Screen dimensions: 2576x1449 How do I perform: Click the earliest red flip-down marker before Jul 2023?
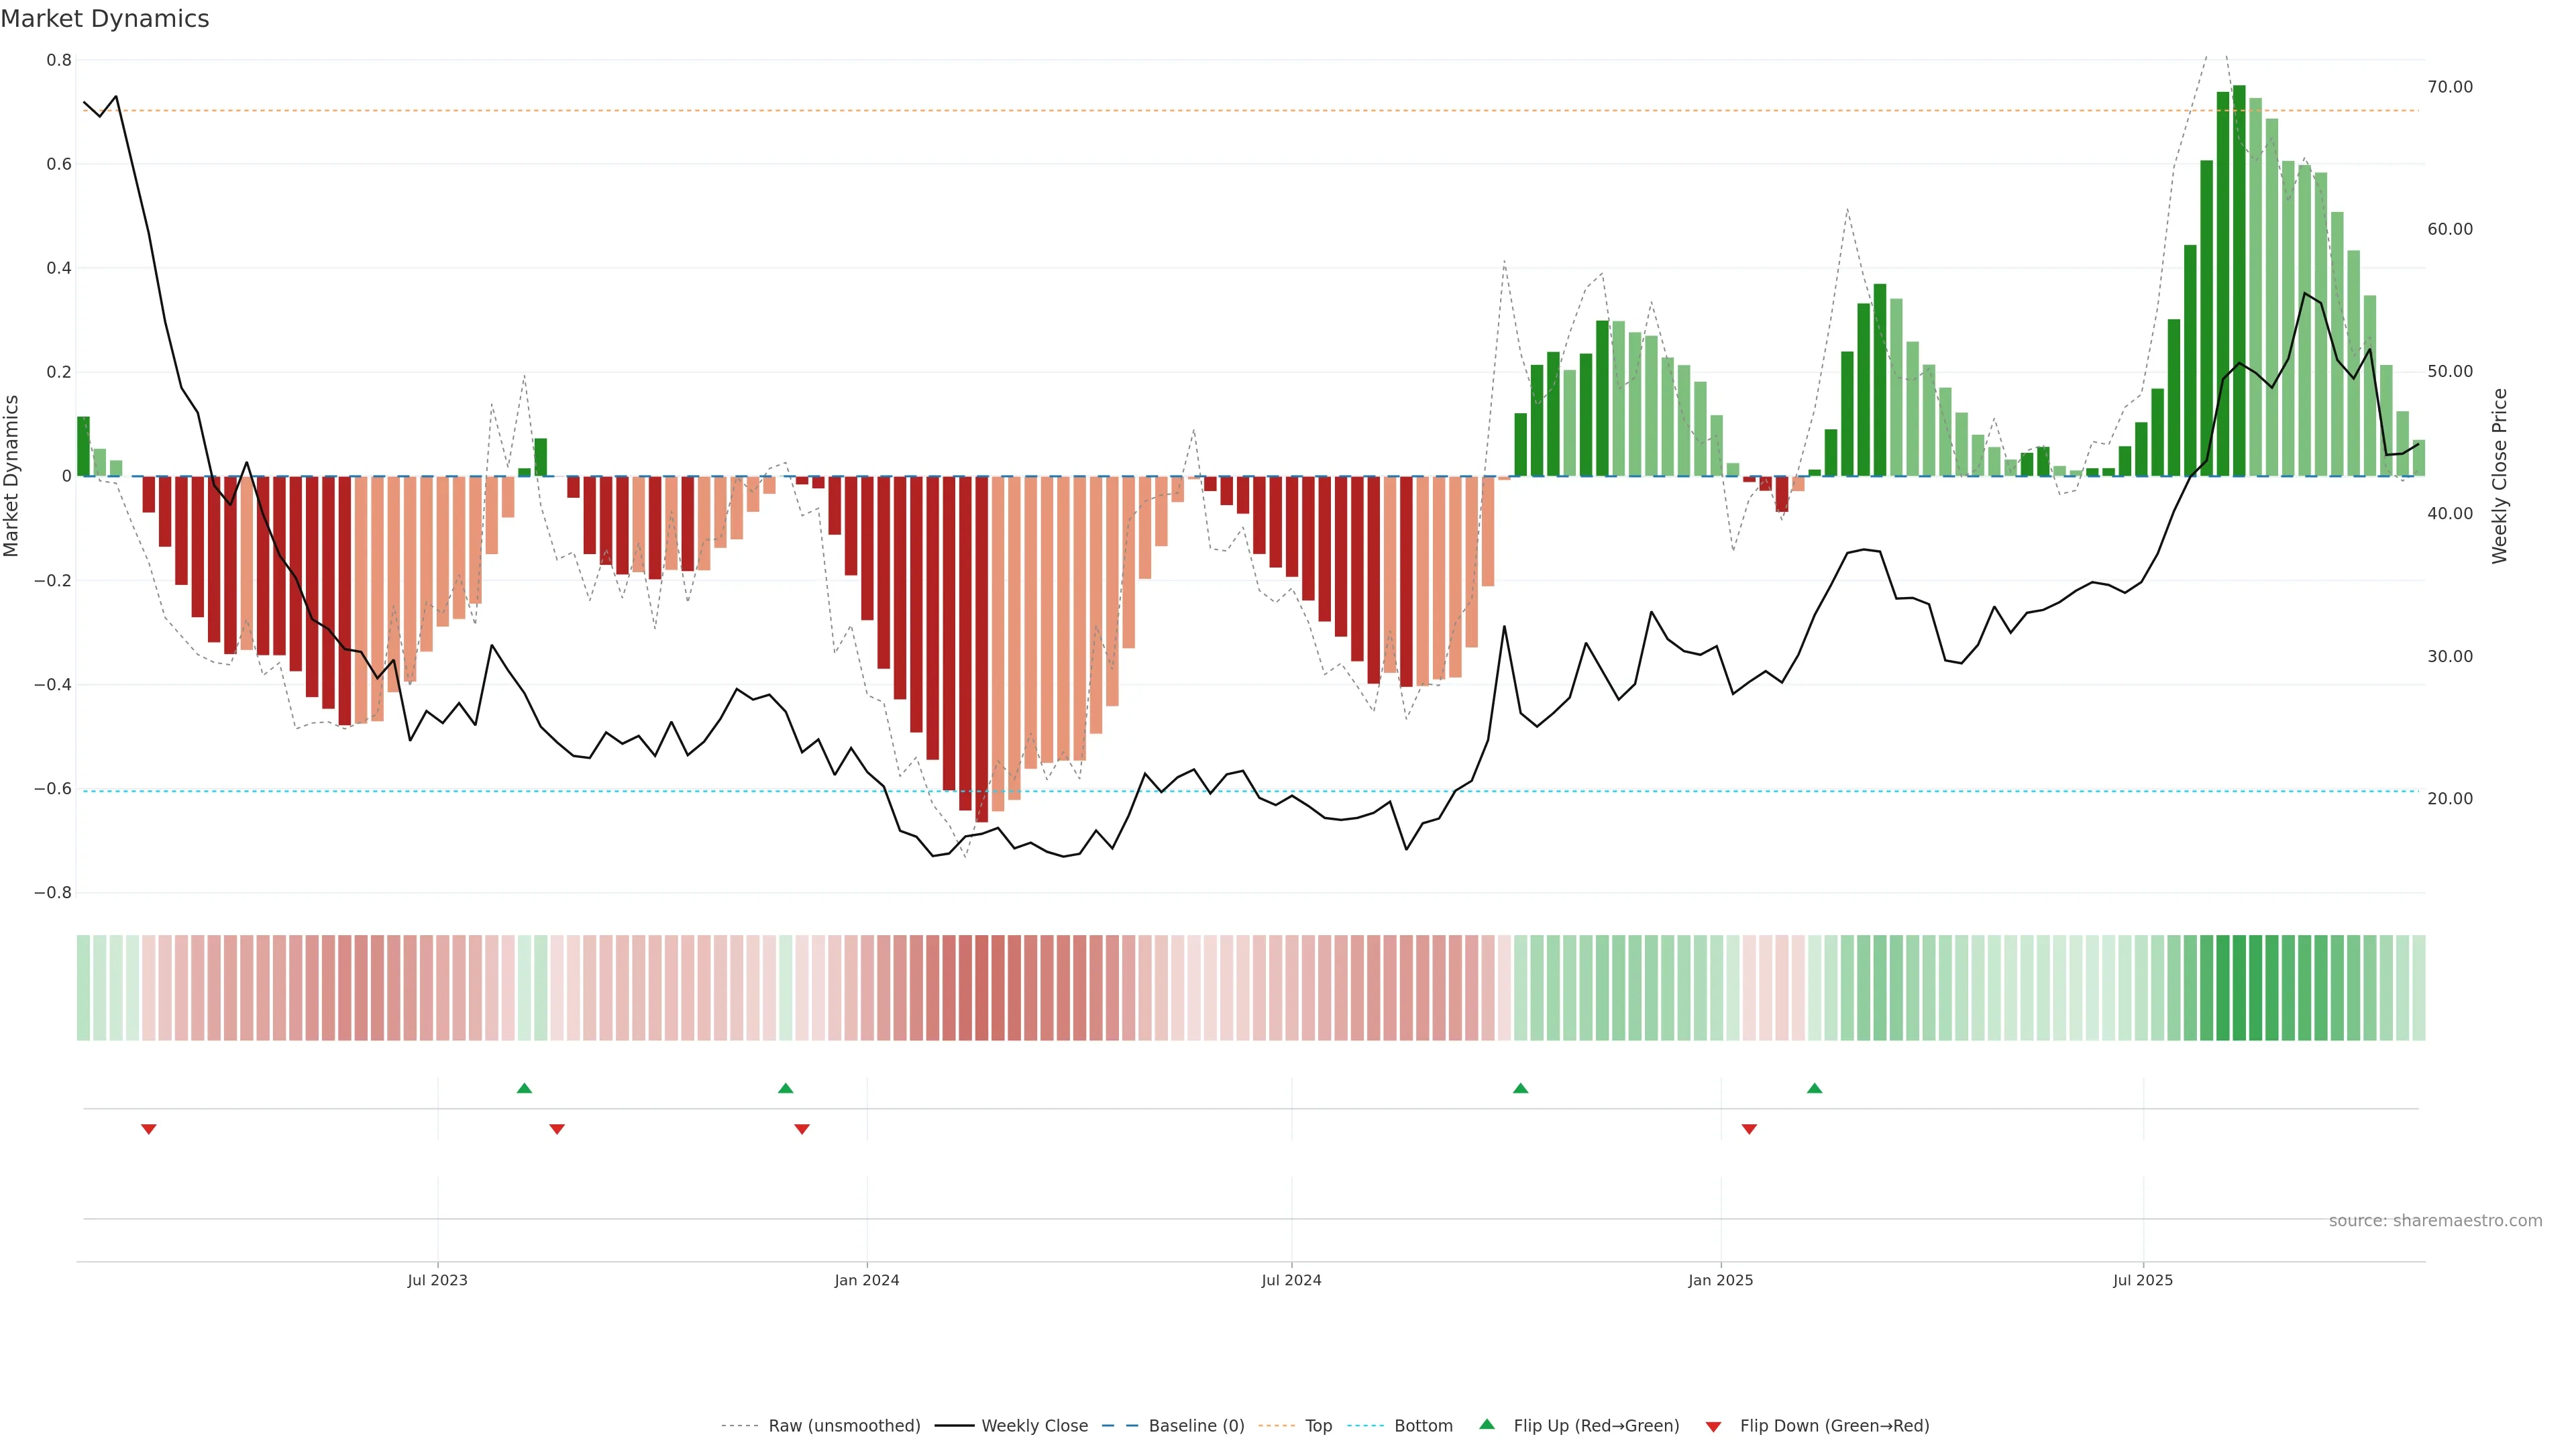(x=149, y=1129)
